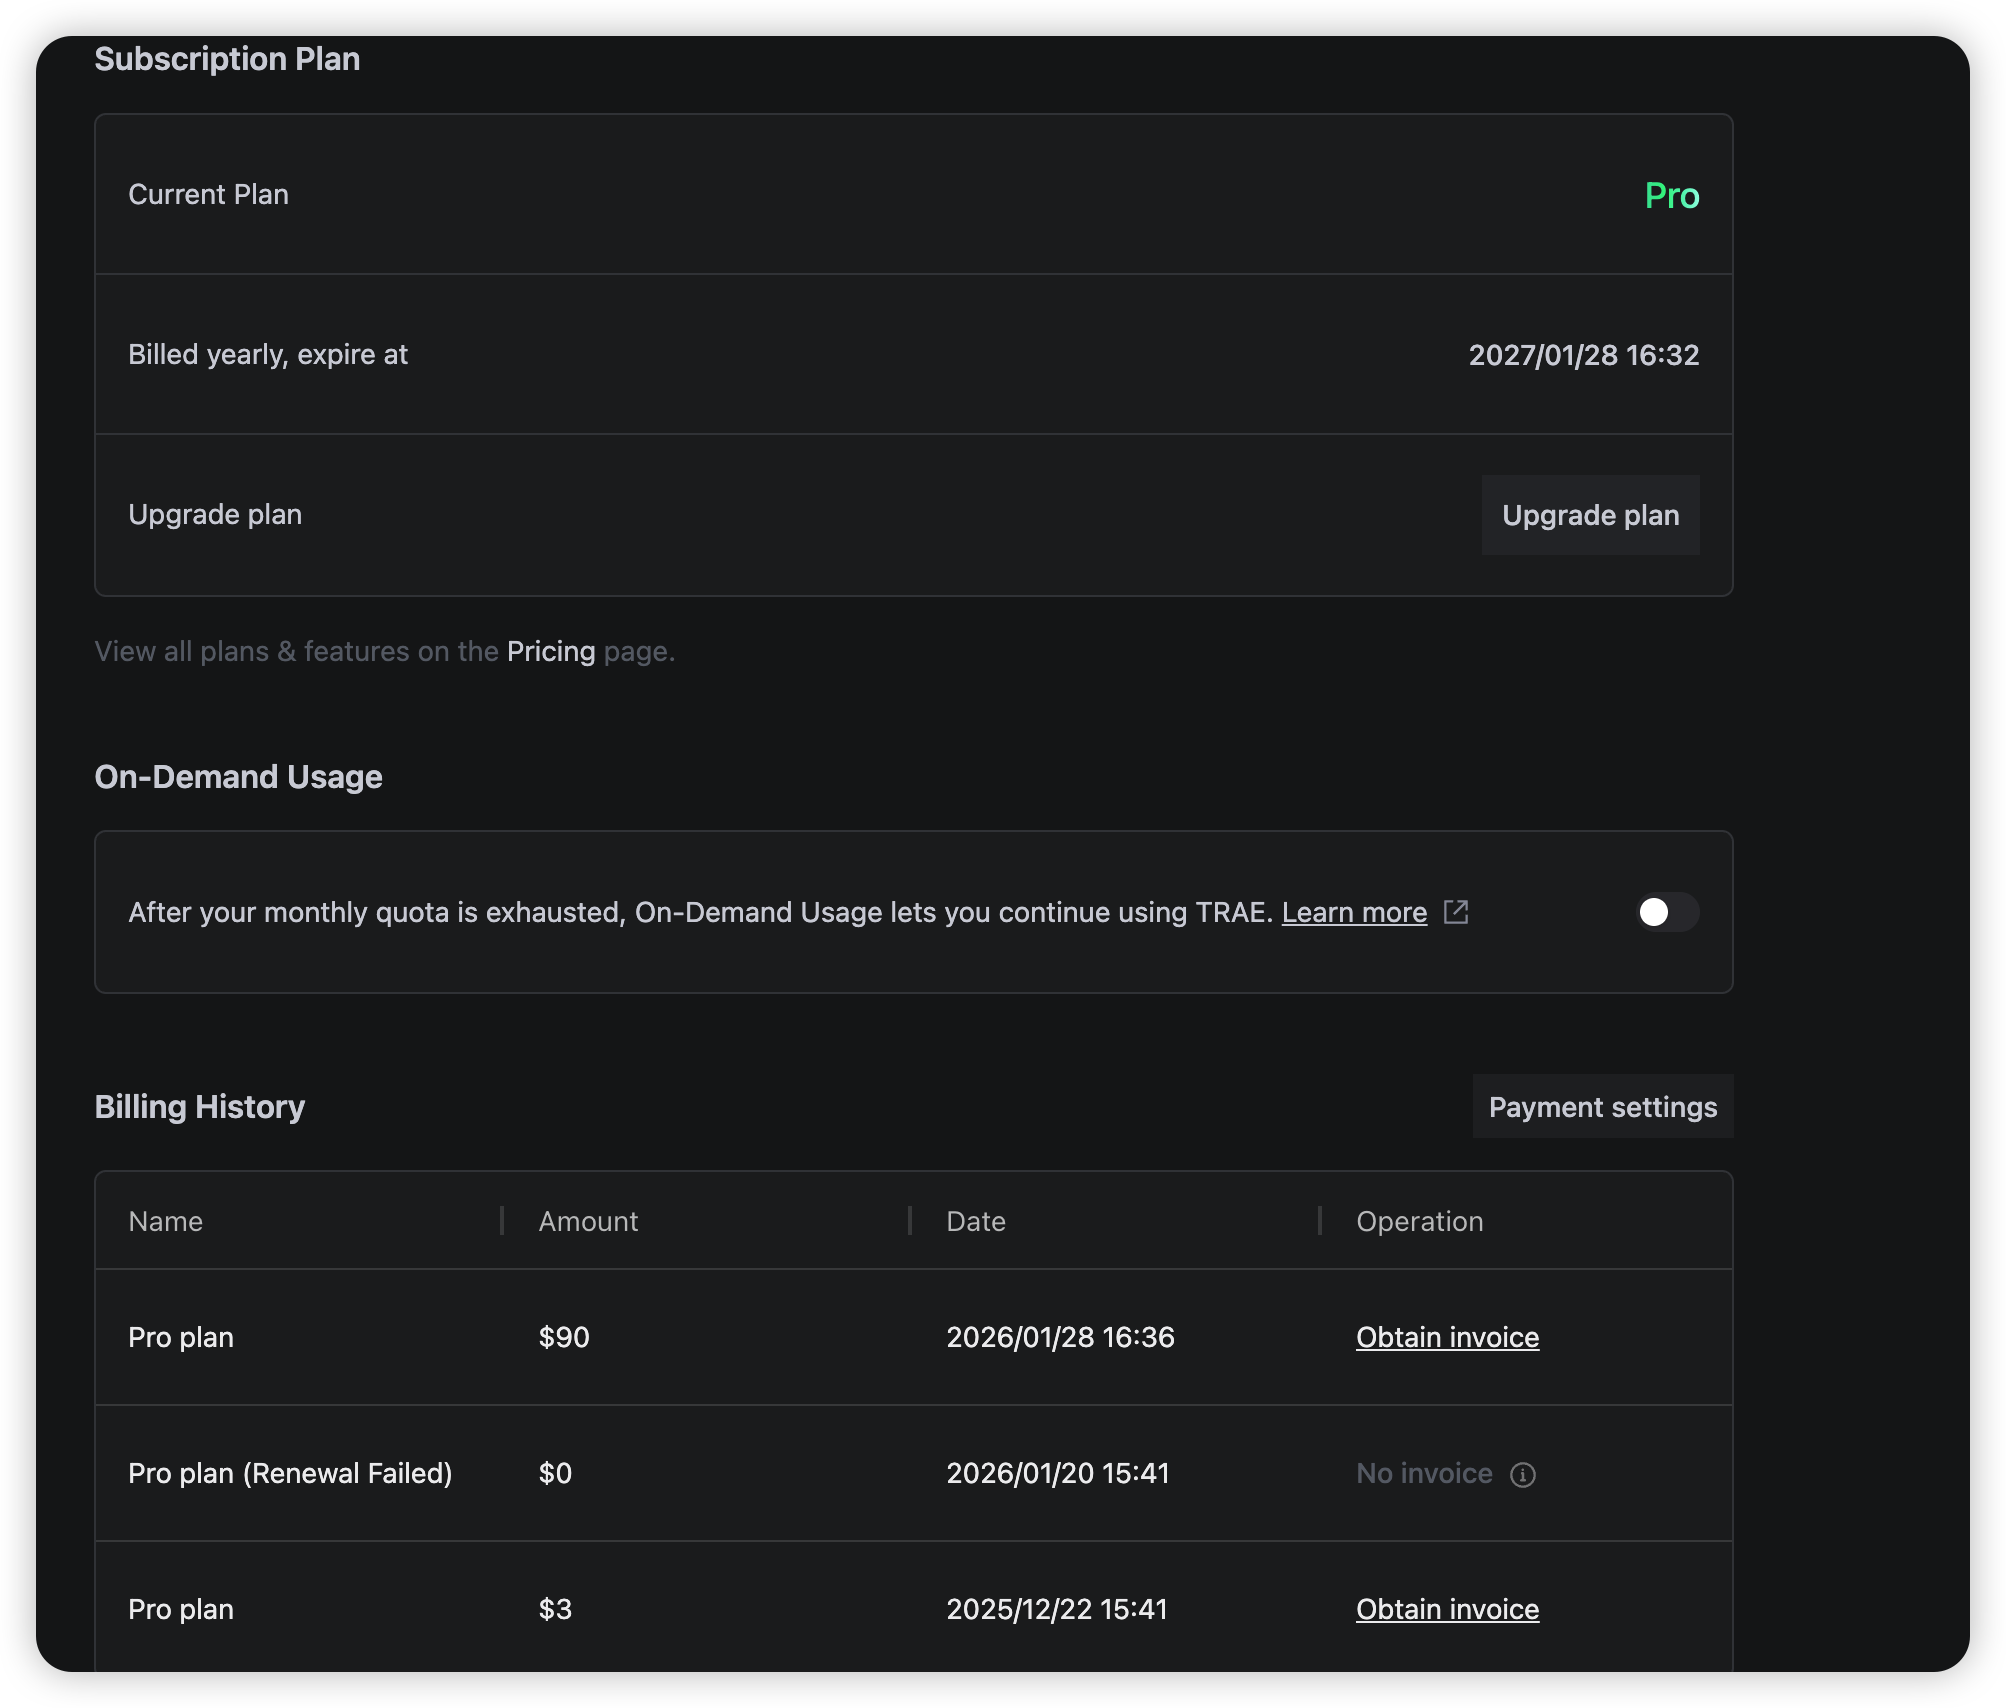This screenshot has height=1708, width=2006.
Task: Open Payment settings
Action: click(1602, 1107)
